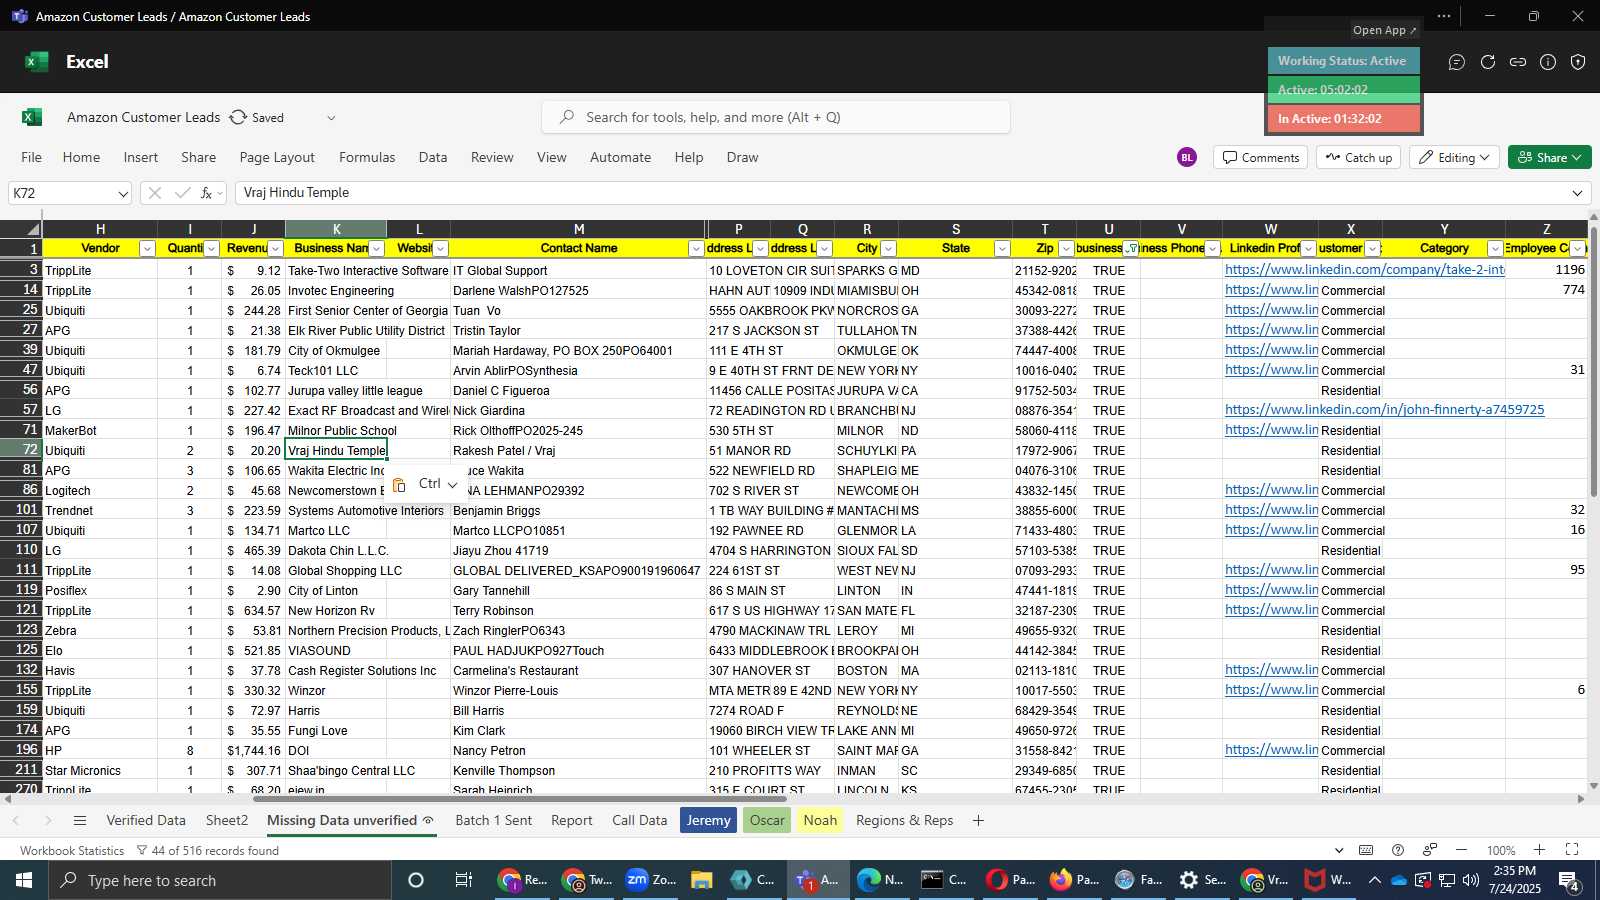
Task: Switch to the Oscar sheet tab
Action: 767,821
